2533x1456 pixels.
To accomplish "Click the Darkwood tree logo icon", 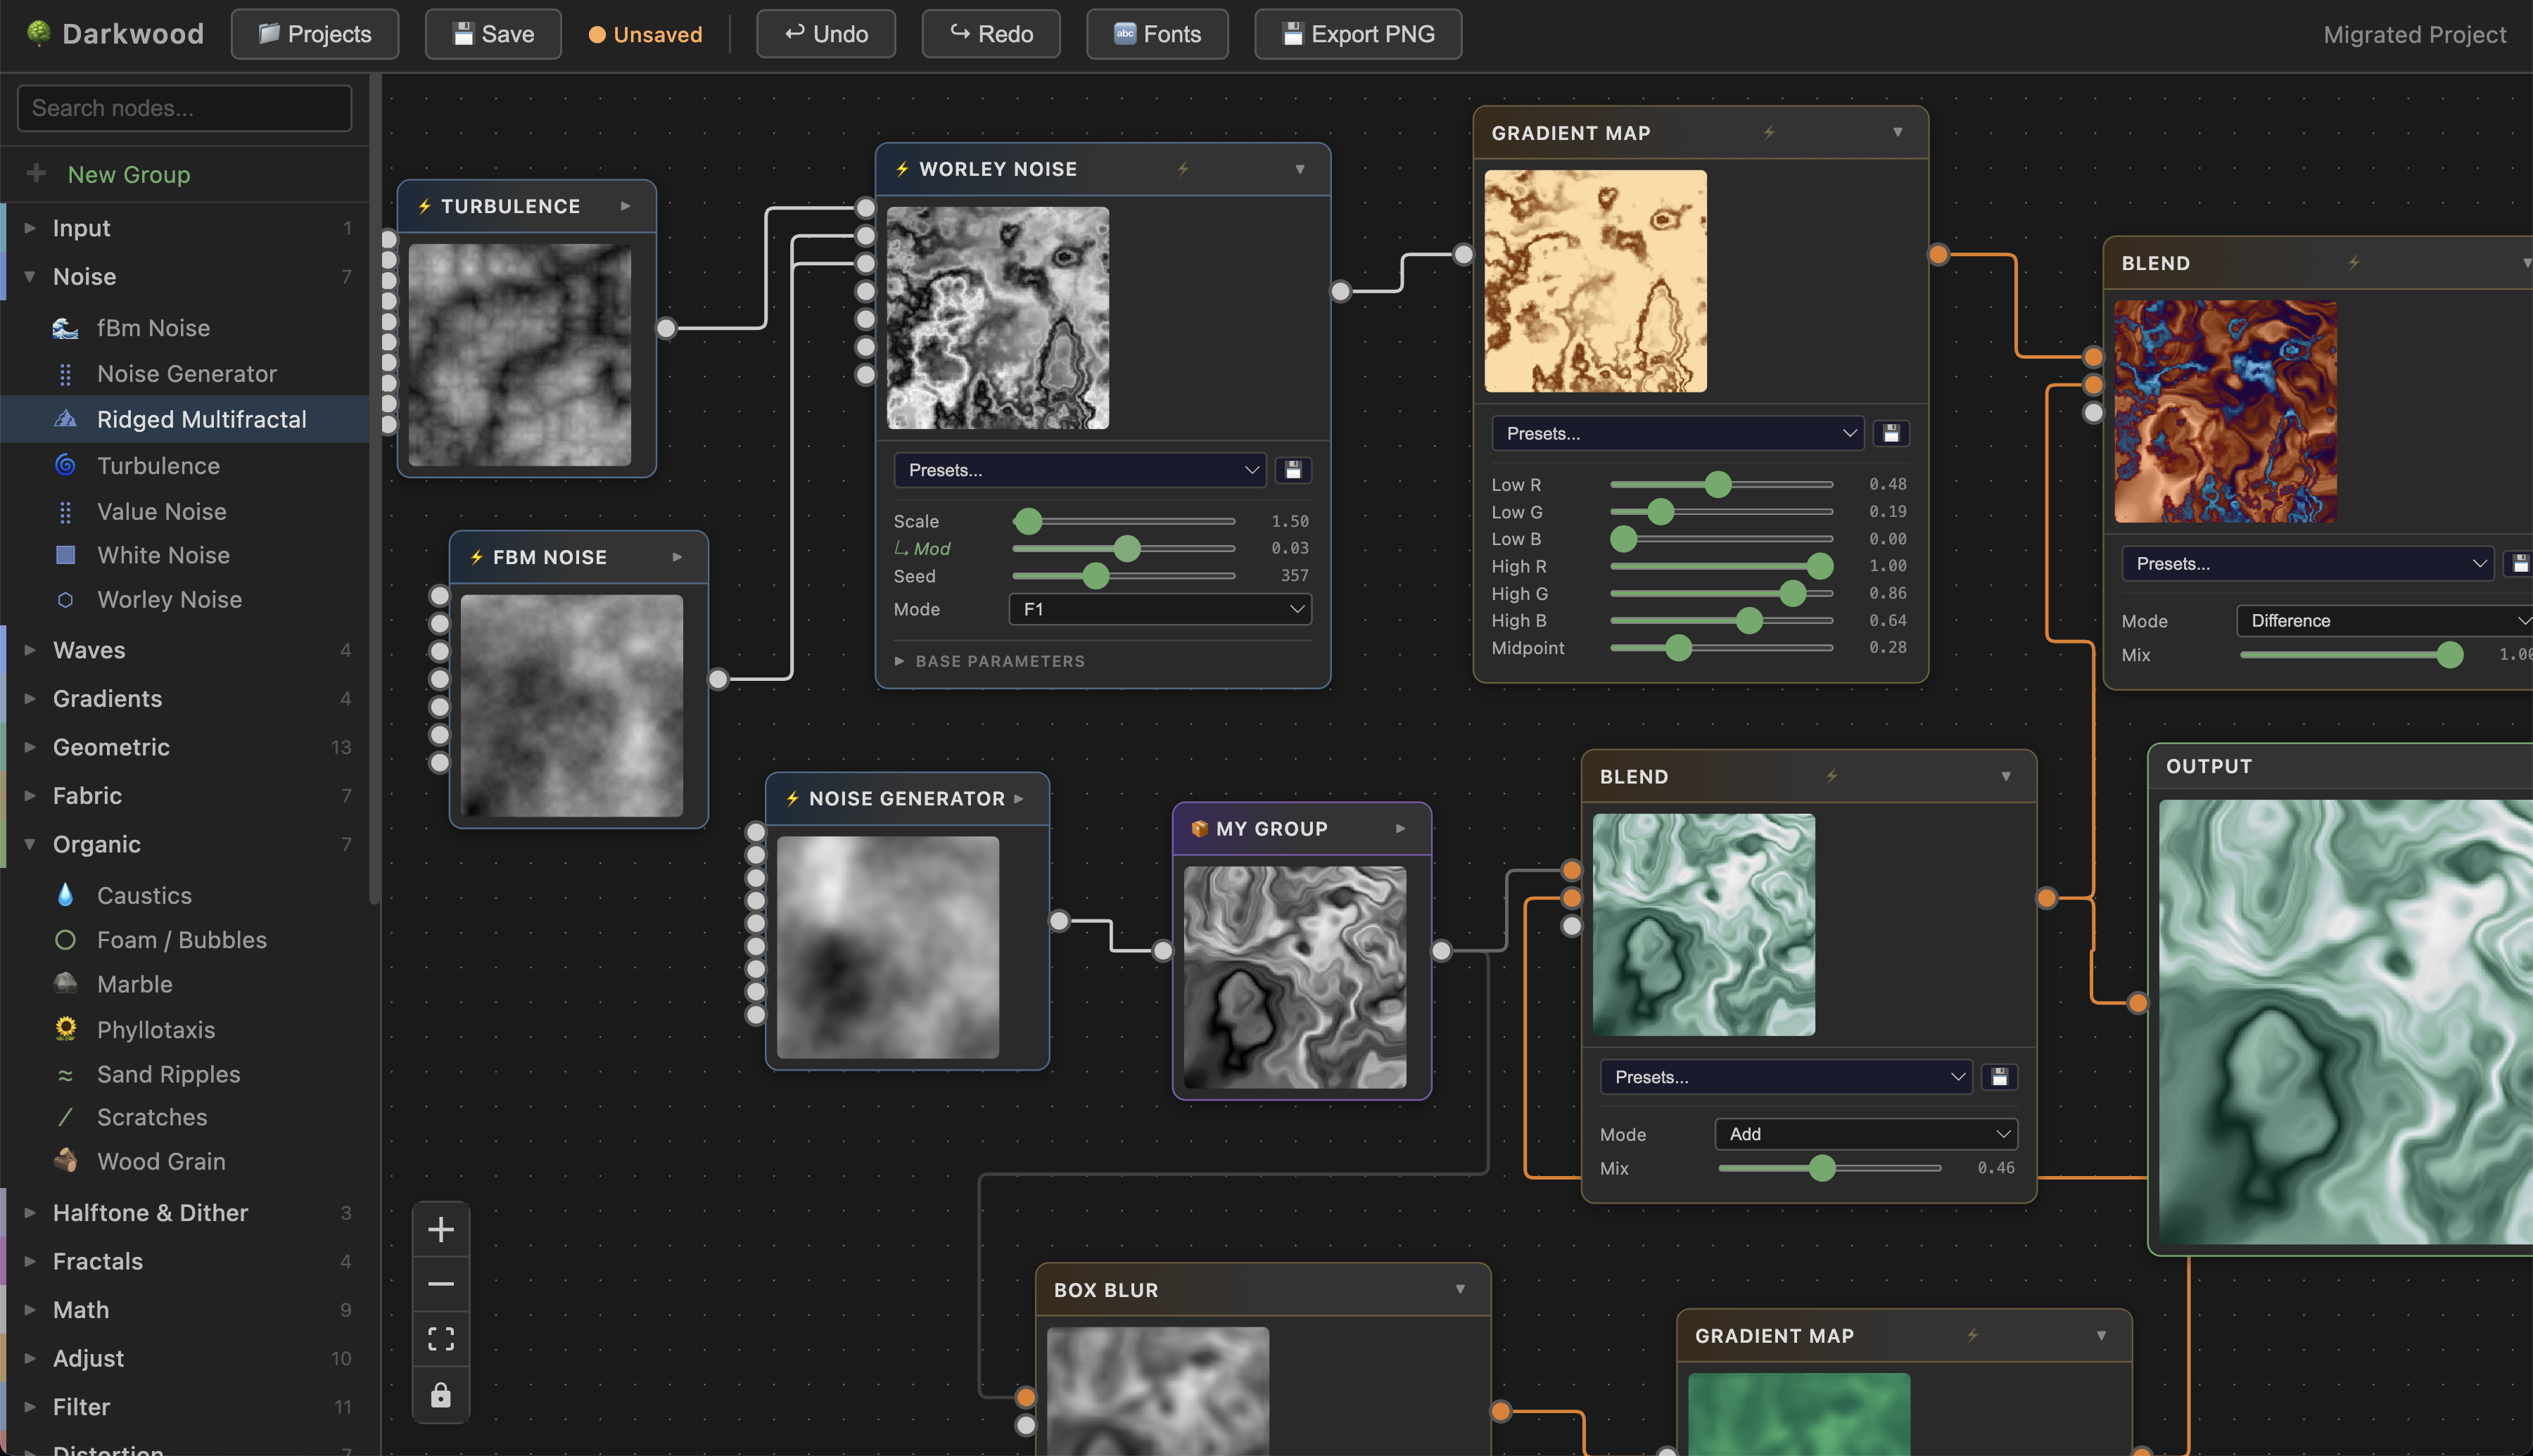I will coord(38,33).
